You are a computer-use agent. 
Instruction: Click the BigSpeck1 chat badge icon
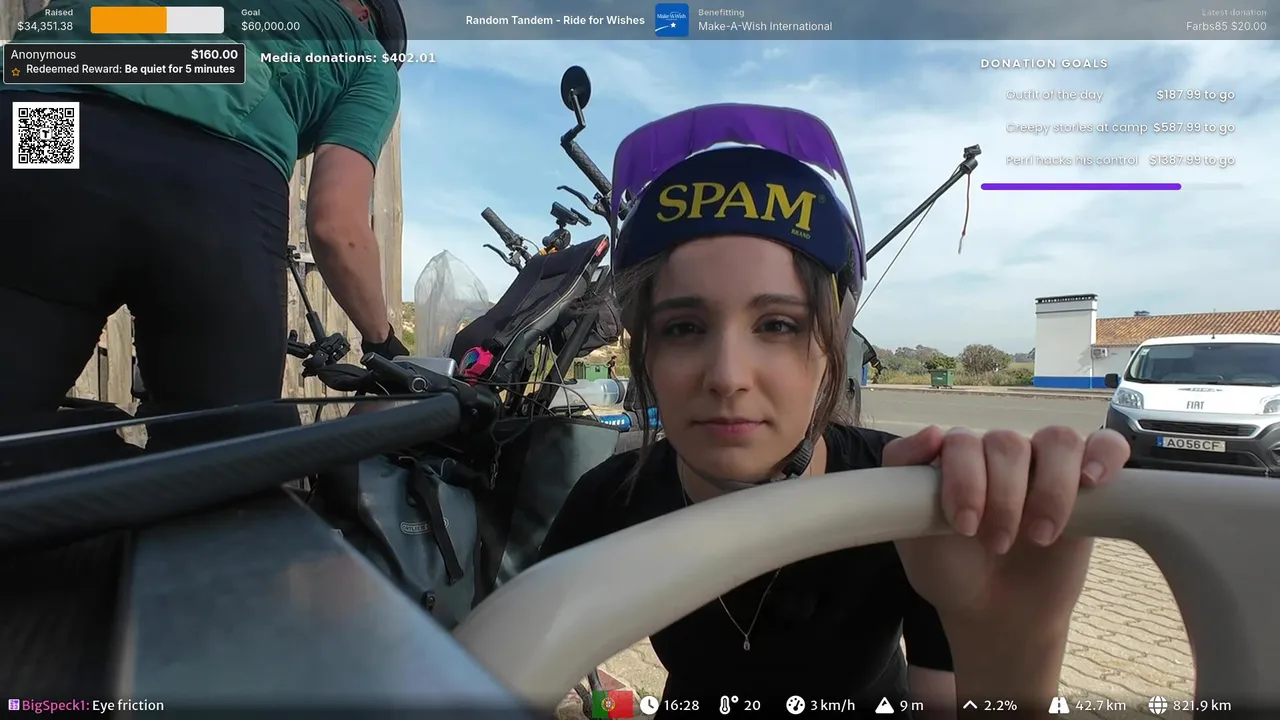[x=14, y=705]
